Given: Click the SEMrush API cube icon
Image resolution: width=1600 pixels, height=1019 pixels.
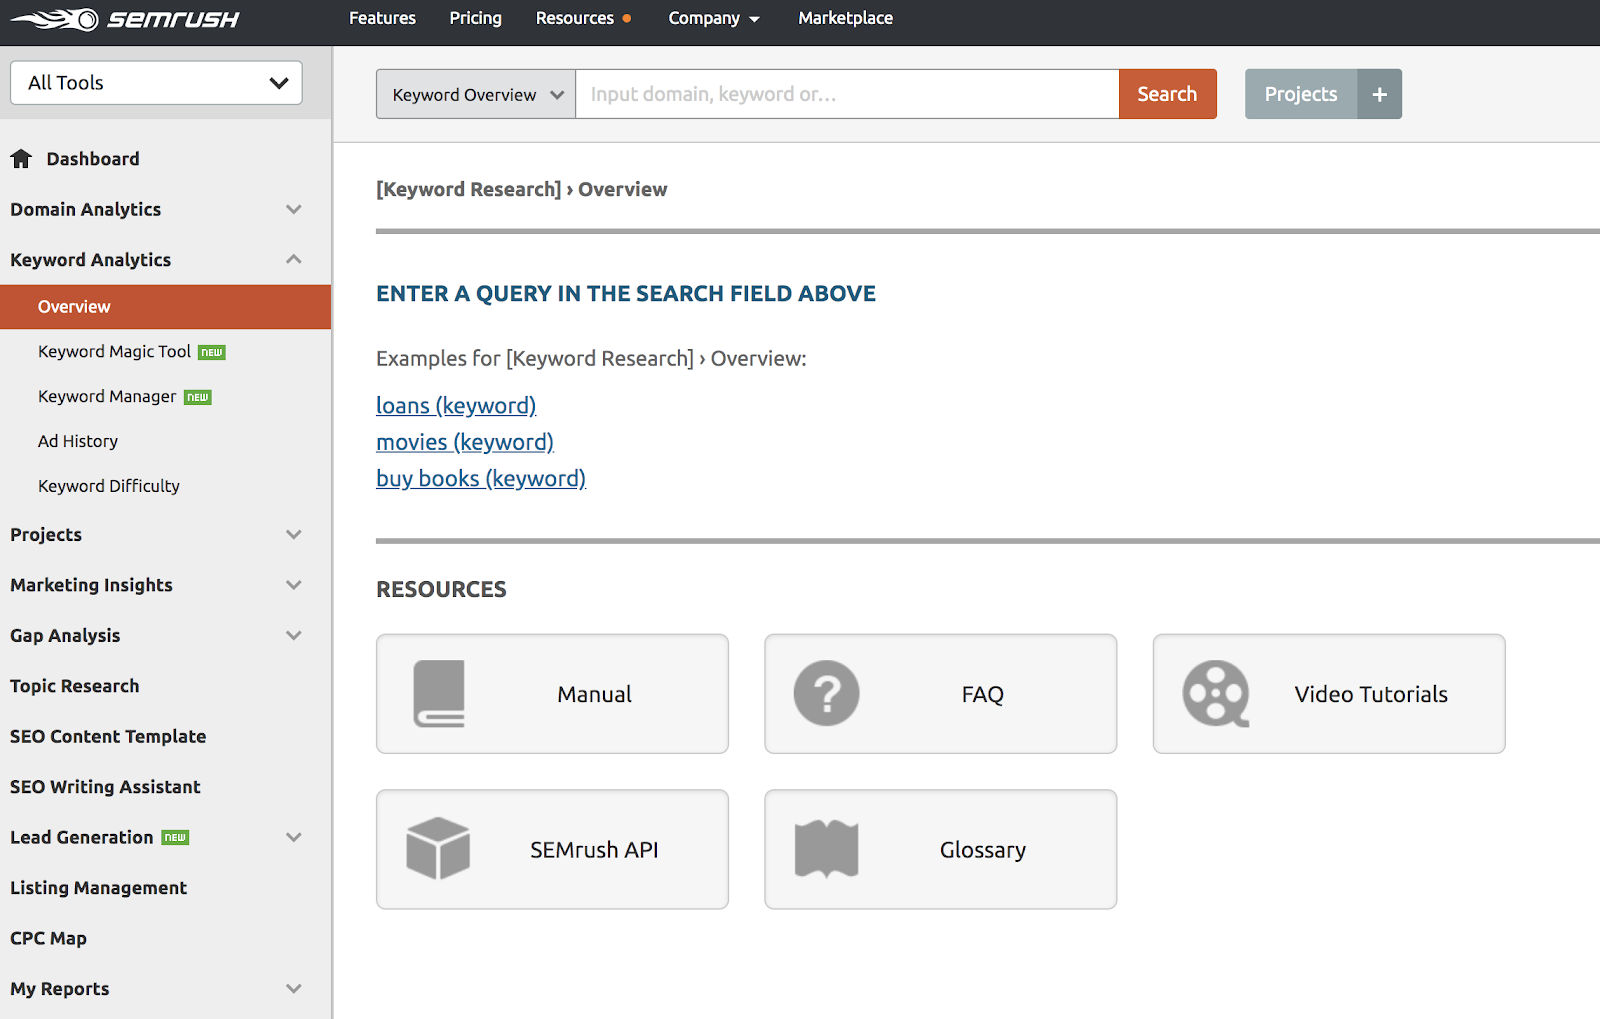Looking at the screenshot, I should pos(438,849).
